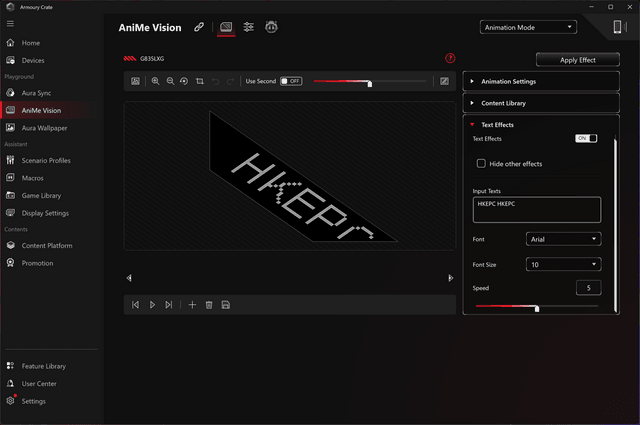This screenshot has height=425, width=640.
Task: Expand Content Library section
Action: (x=541, y=103)
